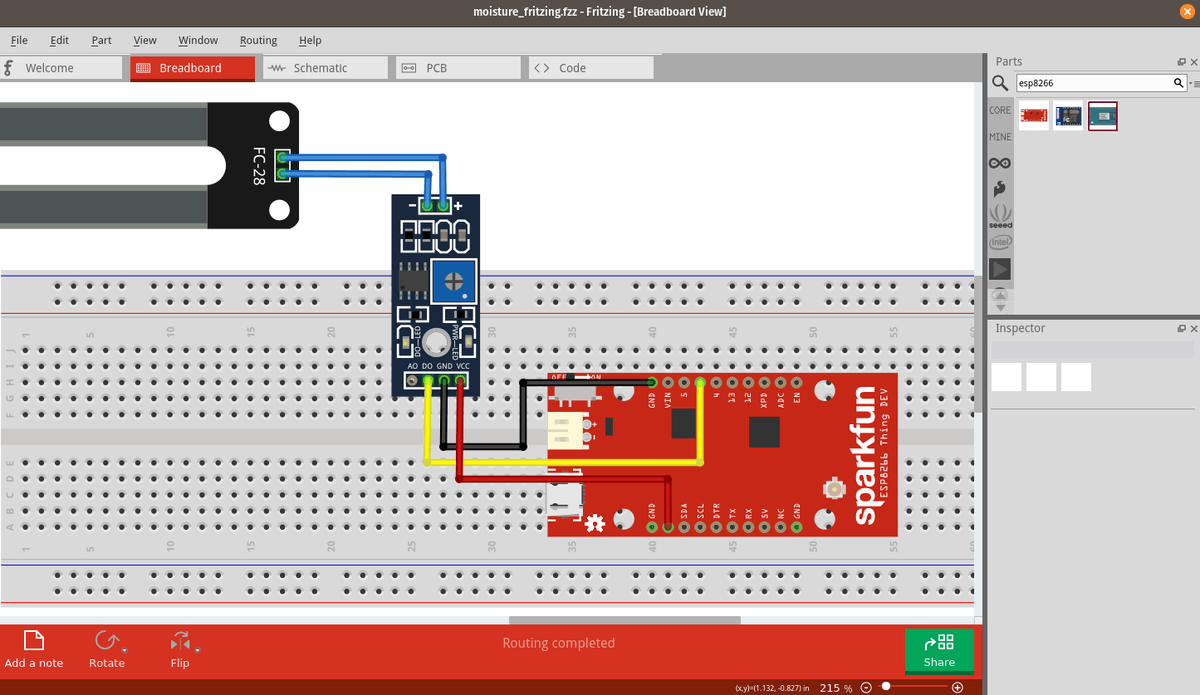
Task: Open the Routing menu
Action: click(258, 40)
